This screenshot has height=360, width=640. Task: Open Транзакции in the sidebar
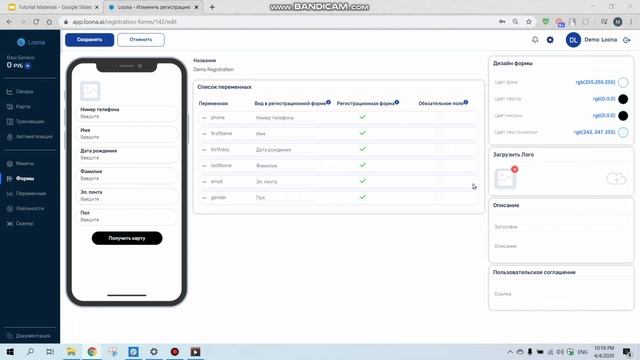(29, 122)
